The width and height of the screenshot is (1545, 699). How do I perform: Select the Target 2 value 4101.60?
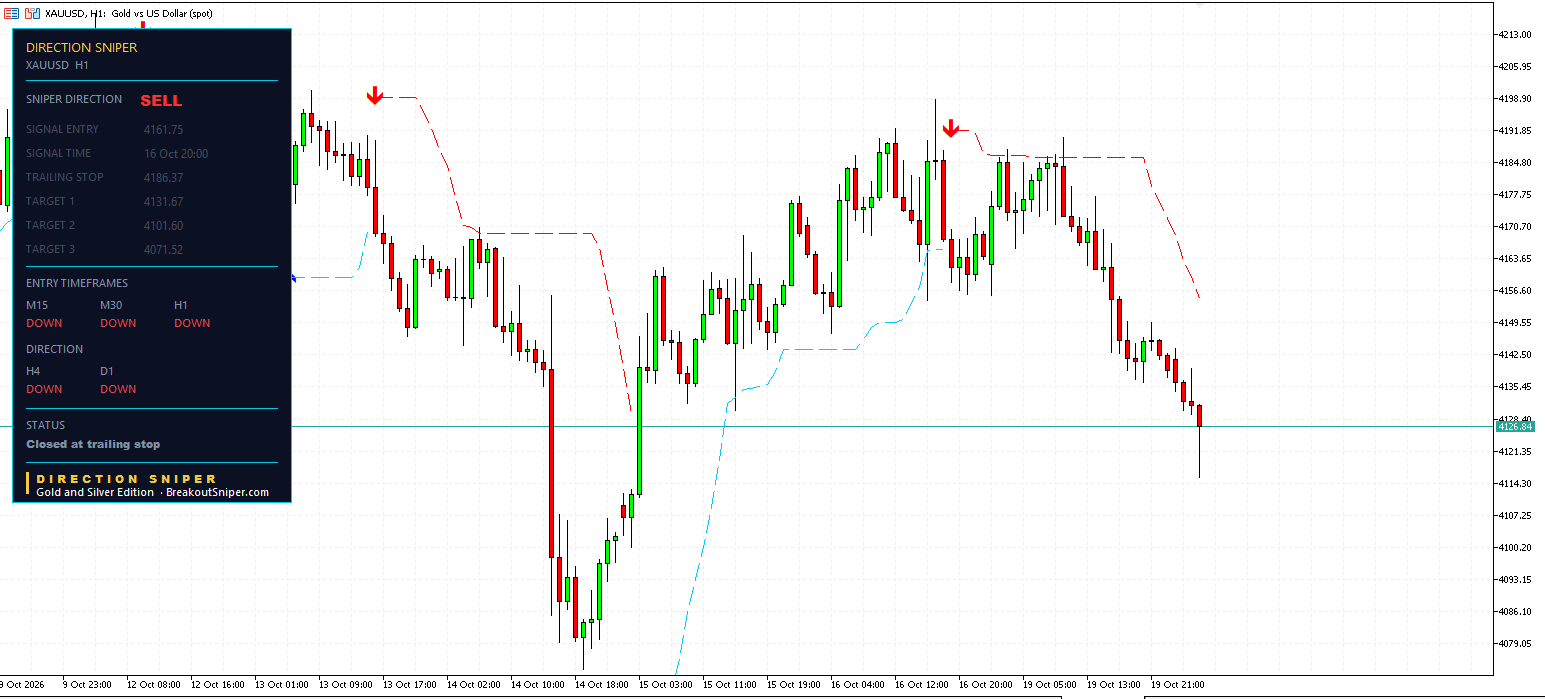click(x=164, y=226)
